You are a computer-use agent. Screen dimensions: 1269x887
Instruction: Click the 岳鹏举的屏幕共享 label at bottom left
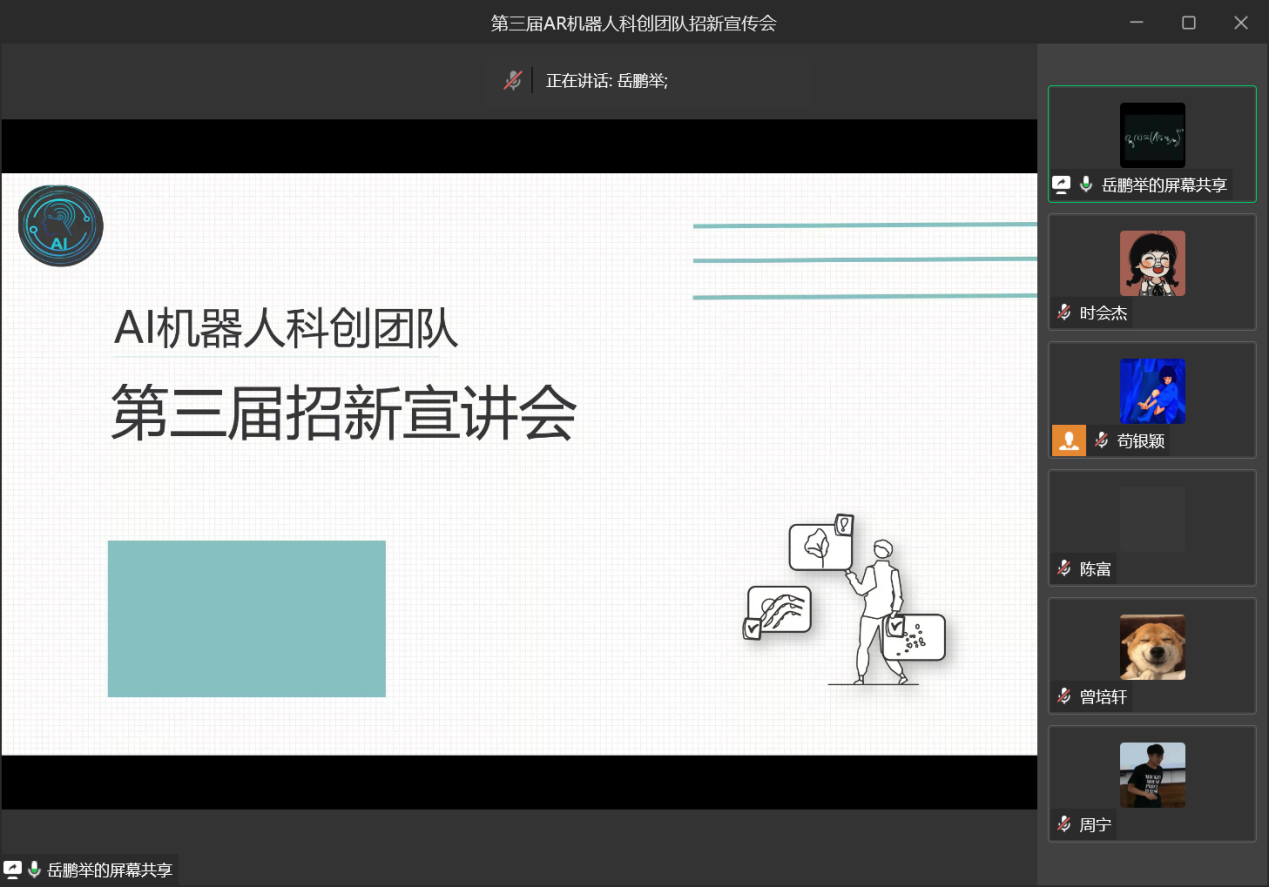[110, 870]
